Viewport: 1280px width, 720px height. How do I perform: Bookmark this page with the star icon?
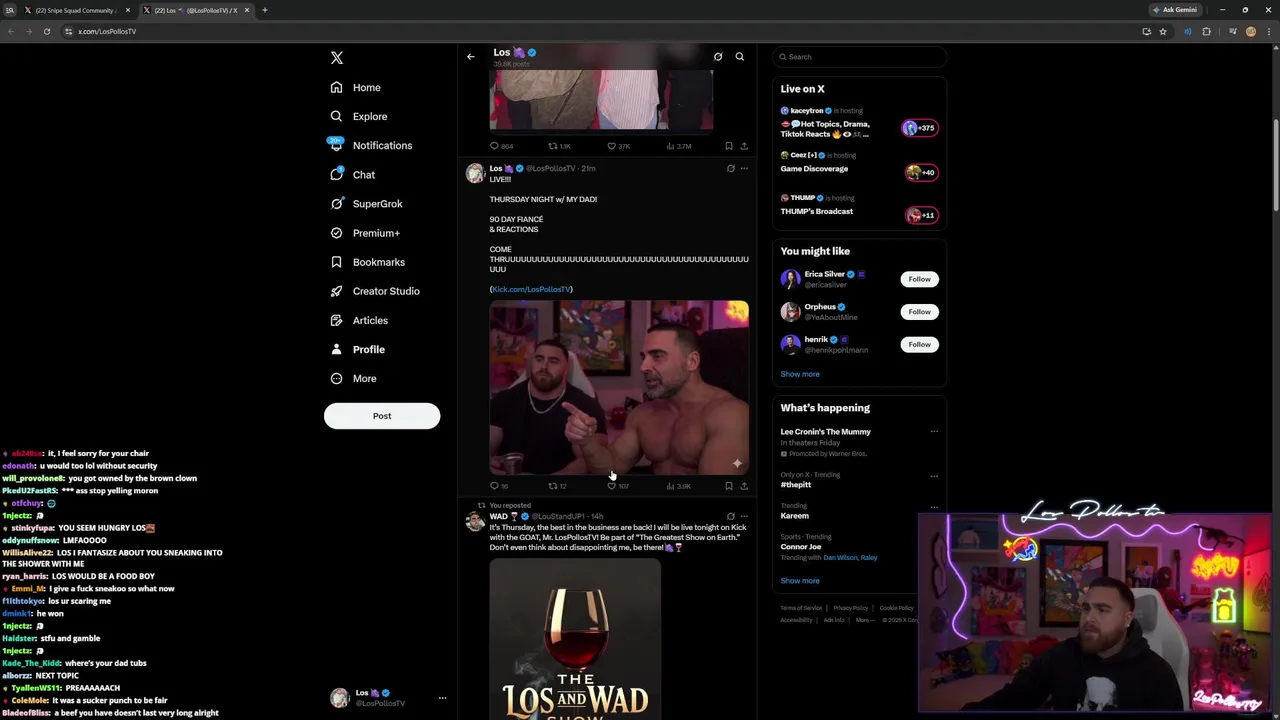pos(1162,31)
